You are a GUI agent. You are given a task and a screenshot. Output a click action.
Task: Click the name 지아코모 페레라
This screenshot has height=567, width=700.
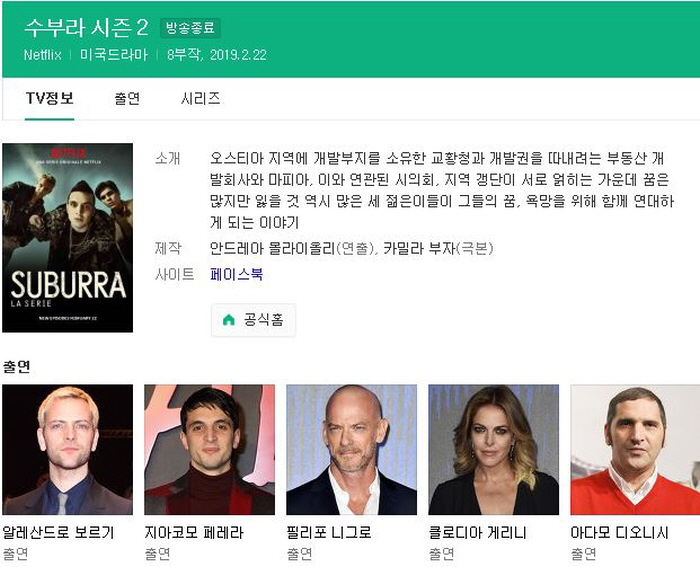point(194,532)
